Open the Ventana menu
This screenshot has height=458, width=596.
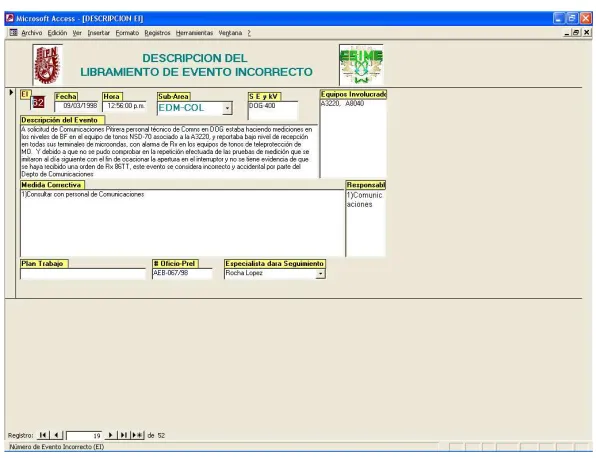pyautogui.click(x=230, y=33)
